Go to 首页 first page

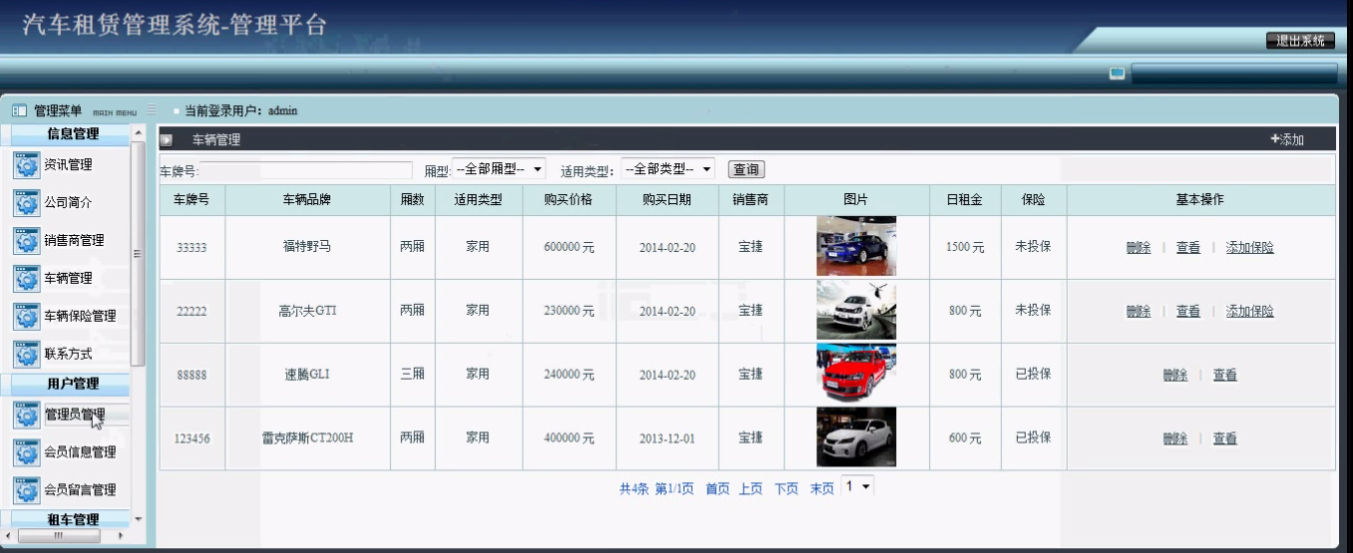click(717, 489)
